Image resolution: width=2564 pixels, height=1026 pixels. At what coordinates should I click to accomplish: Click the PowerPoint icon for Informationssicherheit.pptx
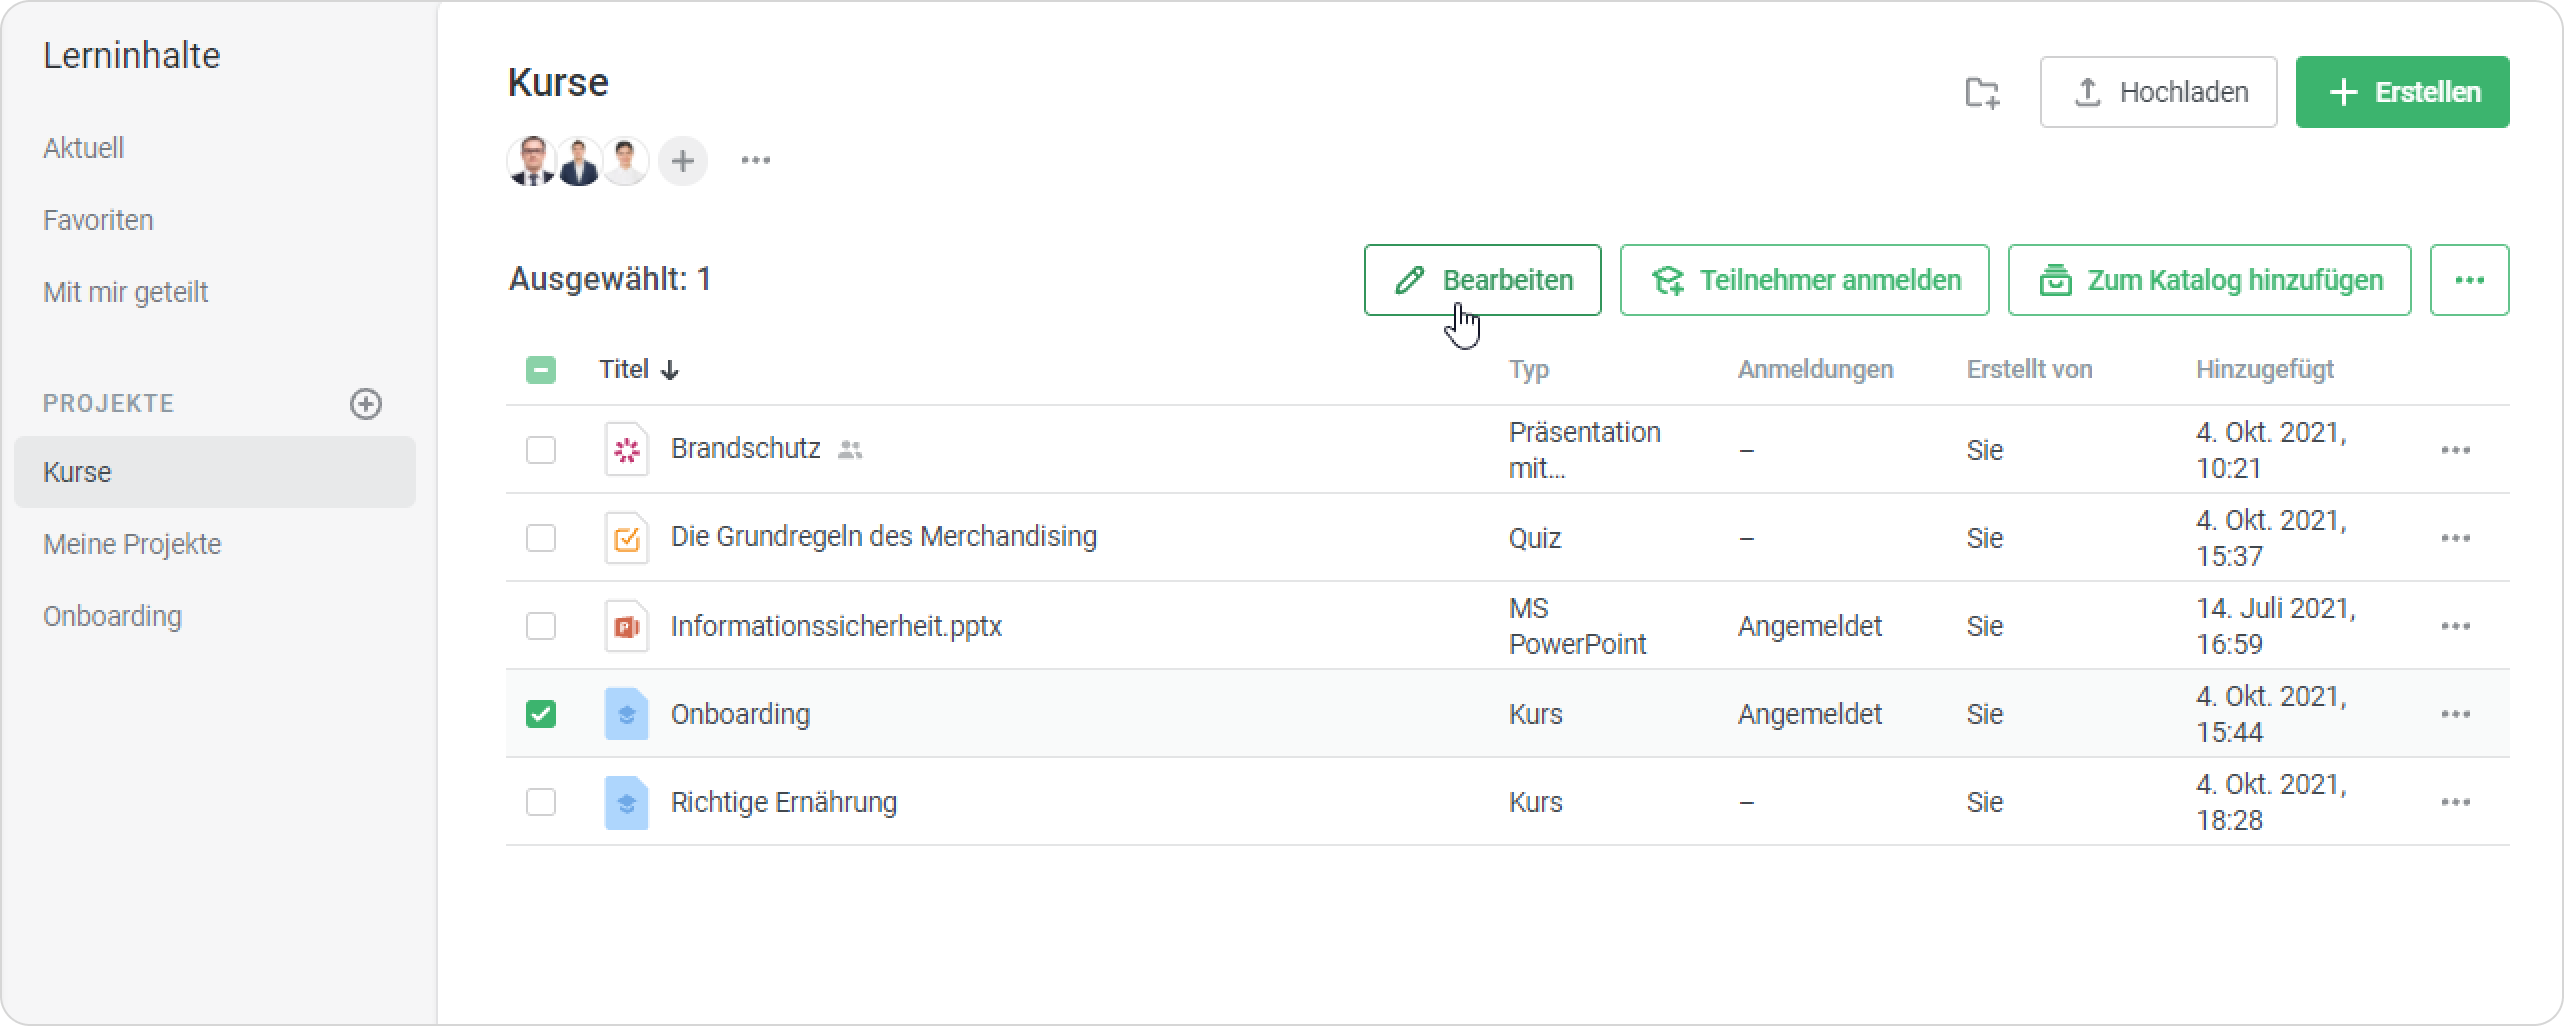626,626
